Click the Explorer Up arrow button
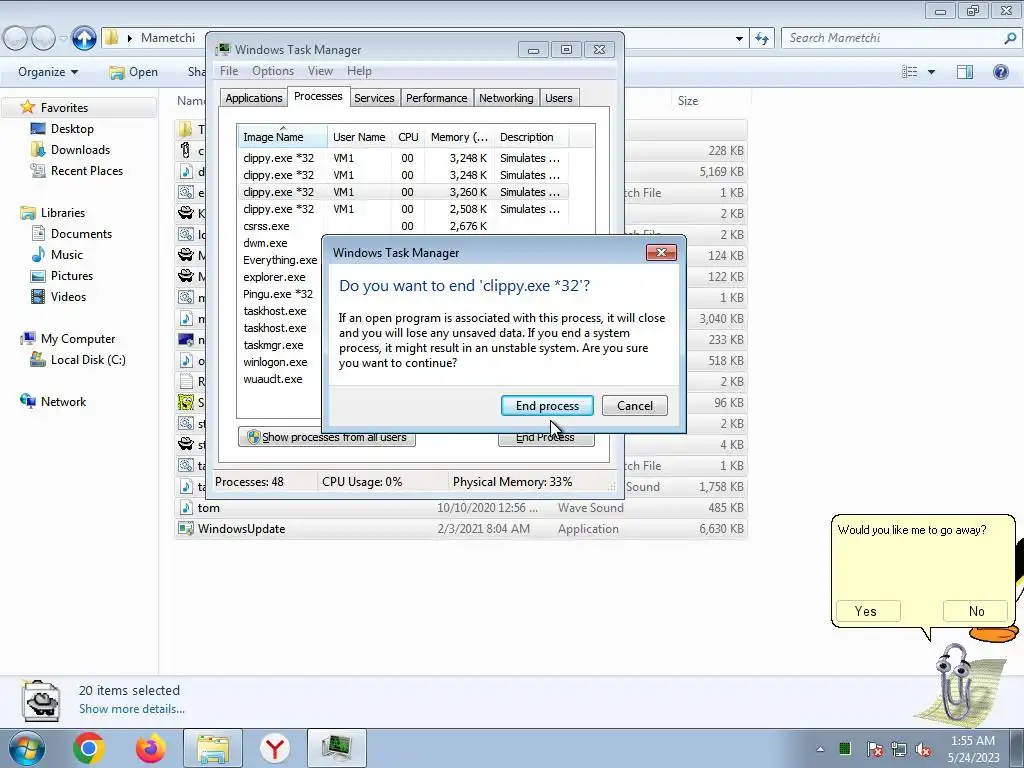 (x=84, y=38)
